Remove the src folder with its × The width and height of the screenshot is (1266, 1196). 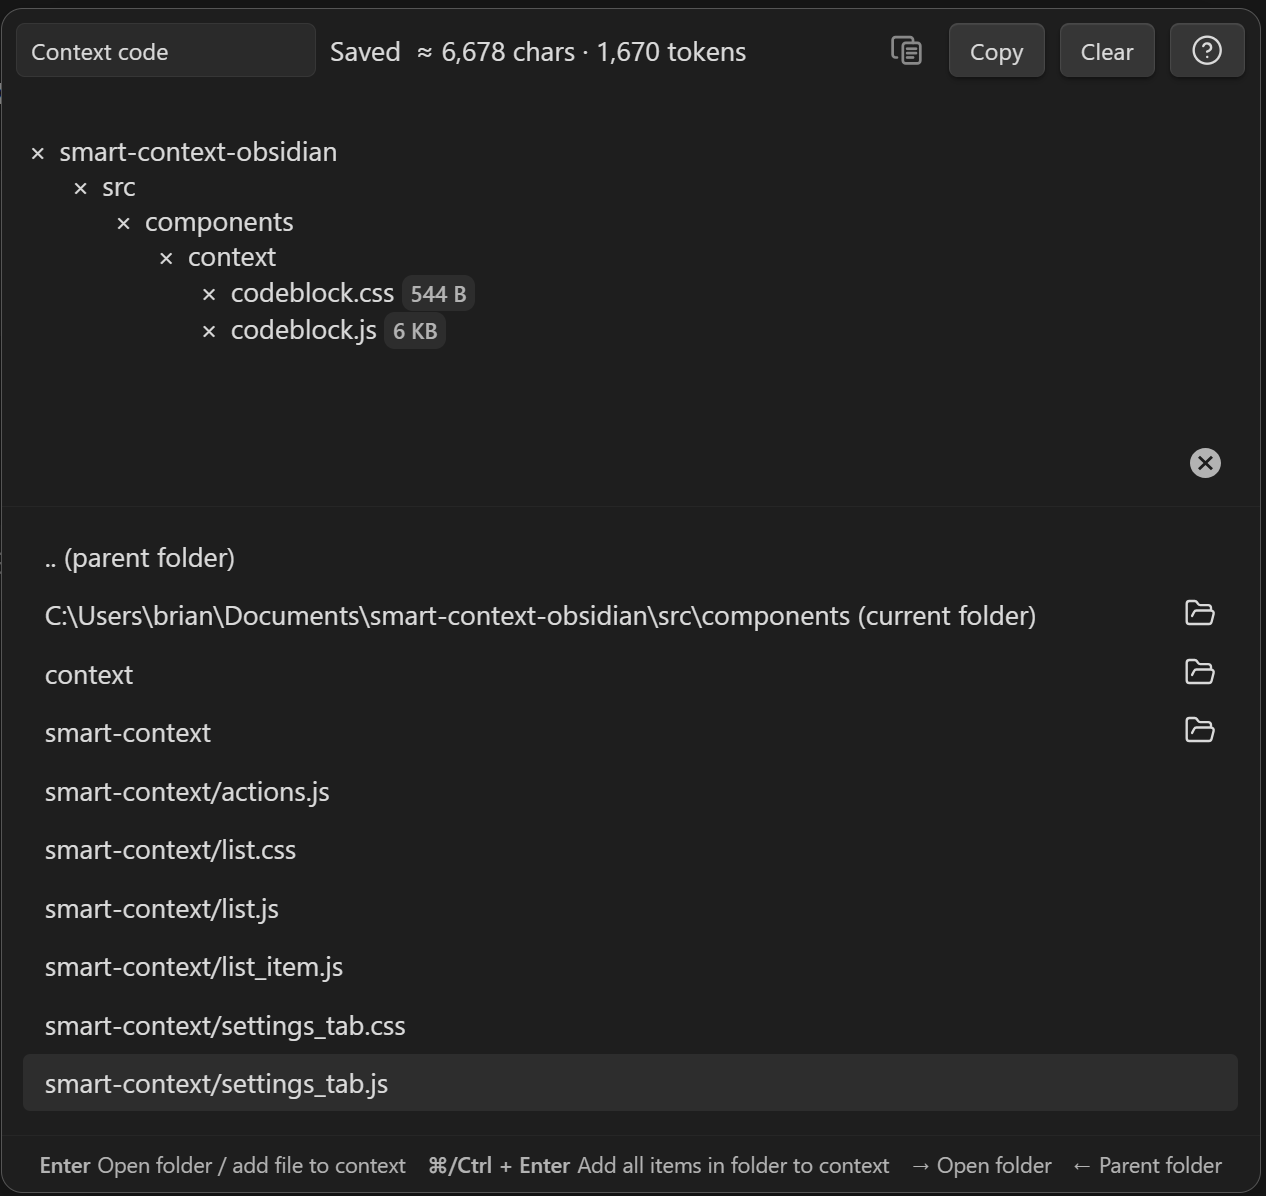81,188
